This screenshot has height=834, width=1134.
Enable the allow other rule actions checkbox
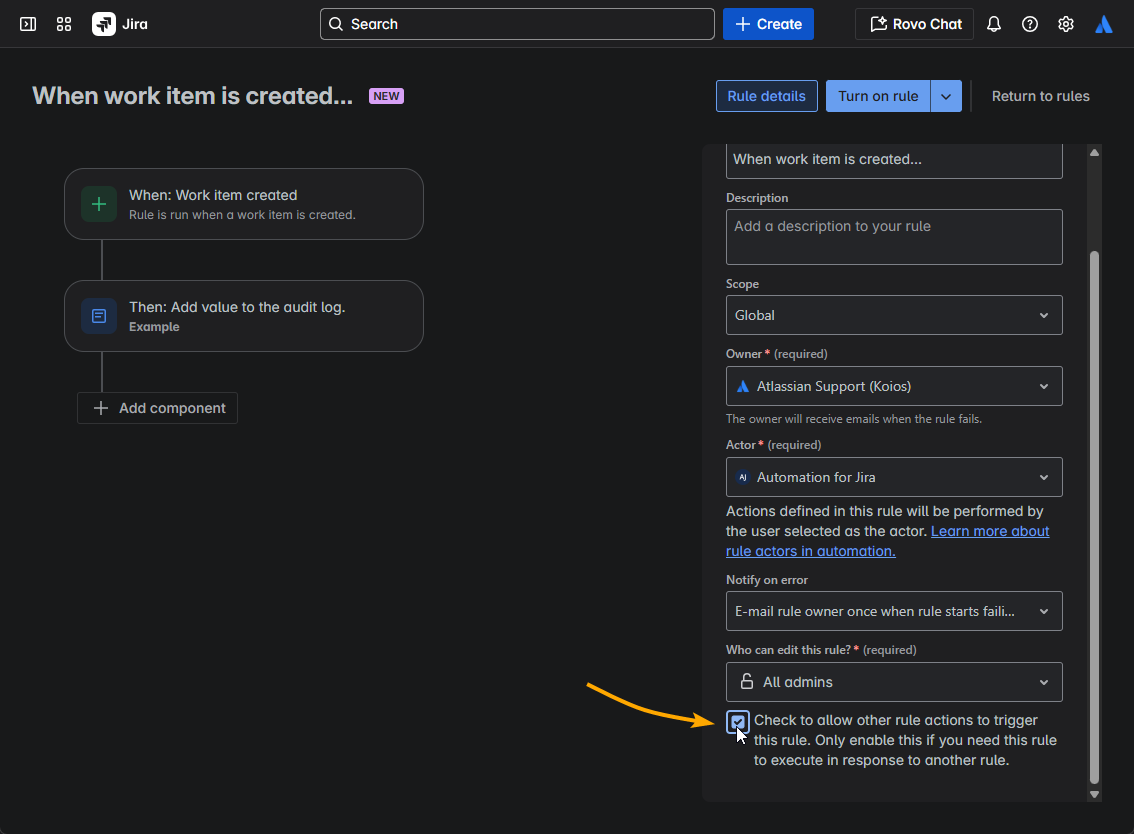[x=737, y=721]
